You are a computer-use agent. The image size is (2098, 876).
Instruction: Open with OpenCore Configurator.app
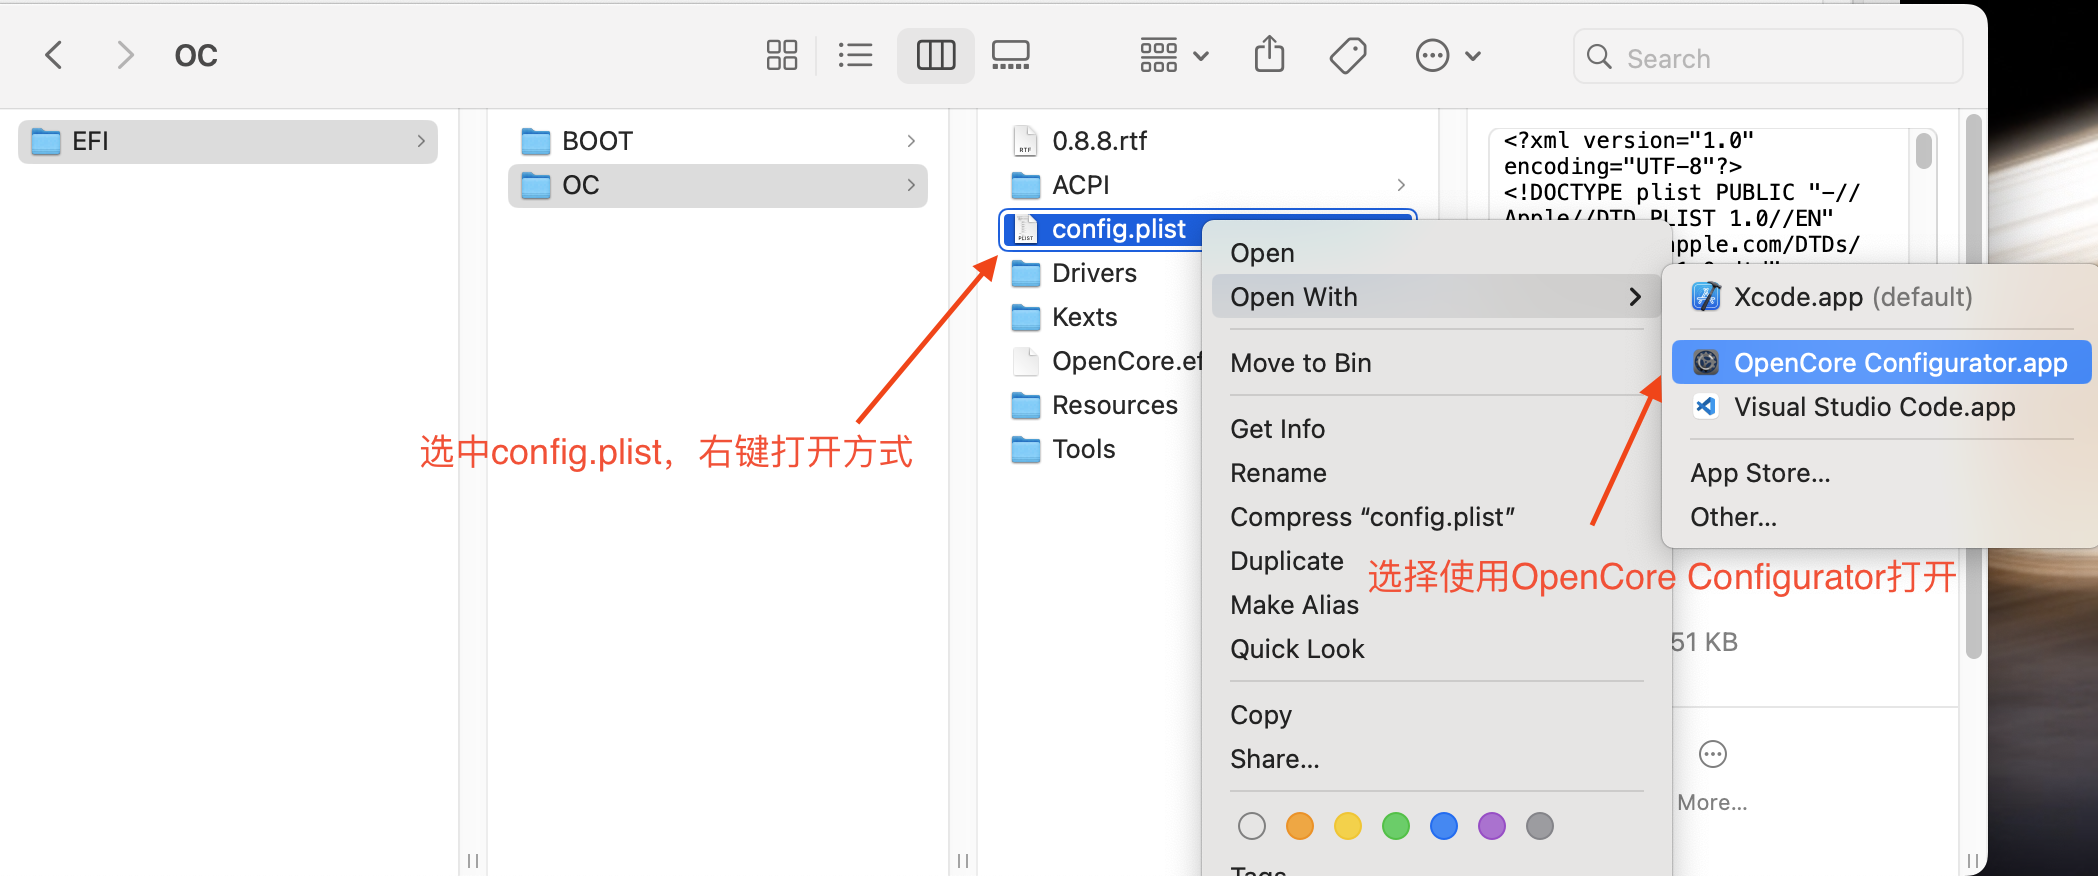tap(1881, 363)
